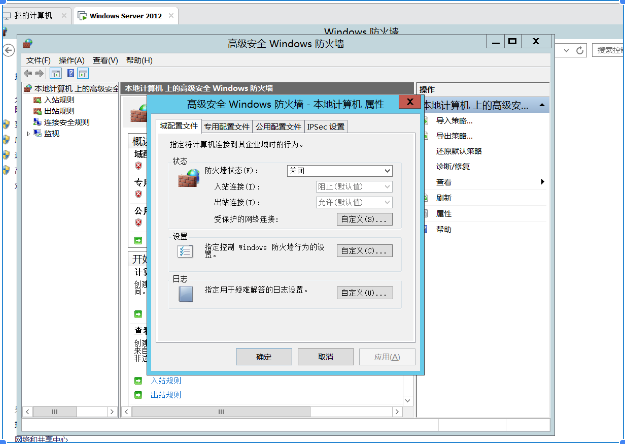Image resolution: width=625 pixels, height=444 pixels.
Task: Click 导入策略... in actions pane
Action: 454,121
